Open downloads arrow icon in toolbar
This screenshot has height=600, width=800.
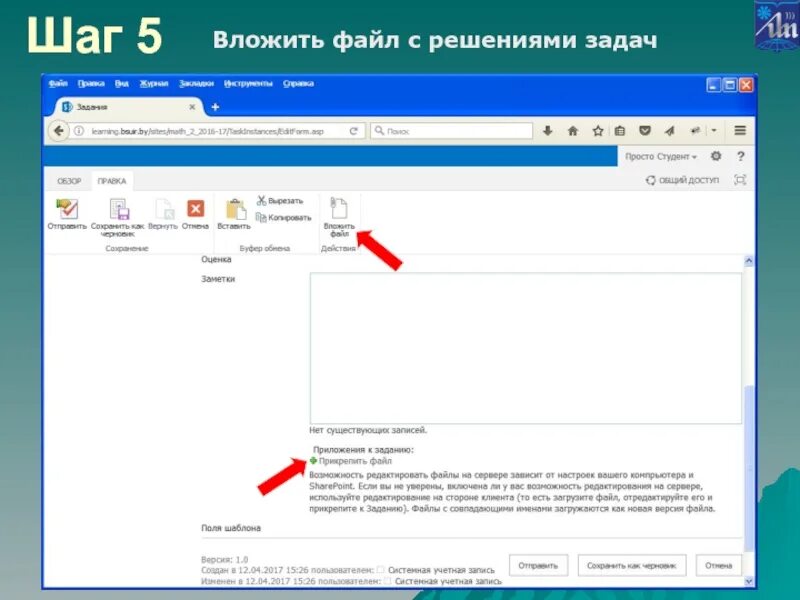(x=547, y=131)
